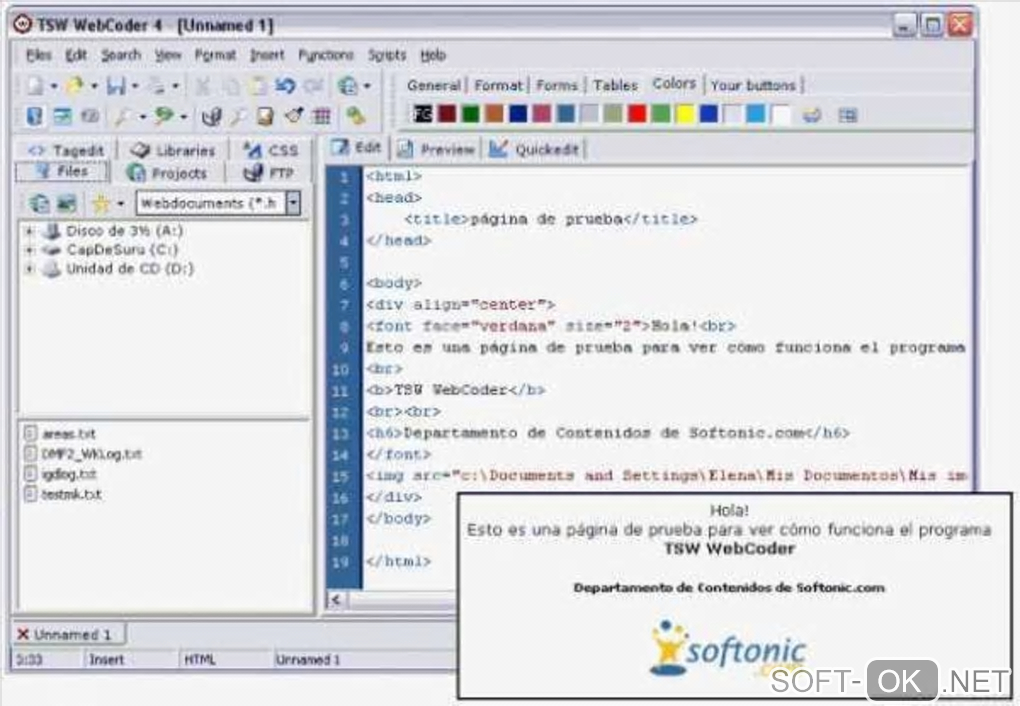Image resolution: width=1020 pixels, height=706 pixels.
Task: Switch to Your buttons tab
Action: point(753,85)
